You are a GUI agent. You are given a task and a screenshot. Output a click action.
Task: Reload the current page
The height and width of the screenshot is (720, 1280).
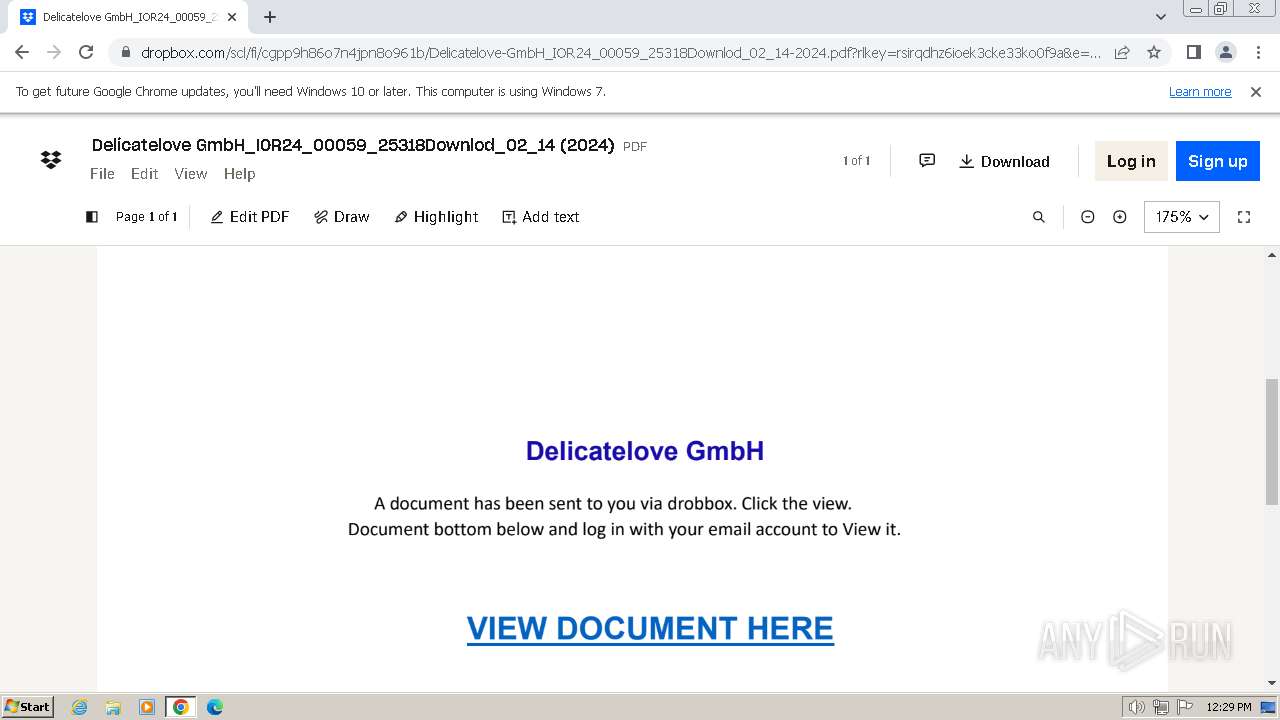point(86,52)
